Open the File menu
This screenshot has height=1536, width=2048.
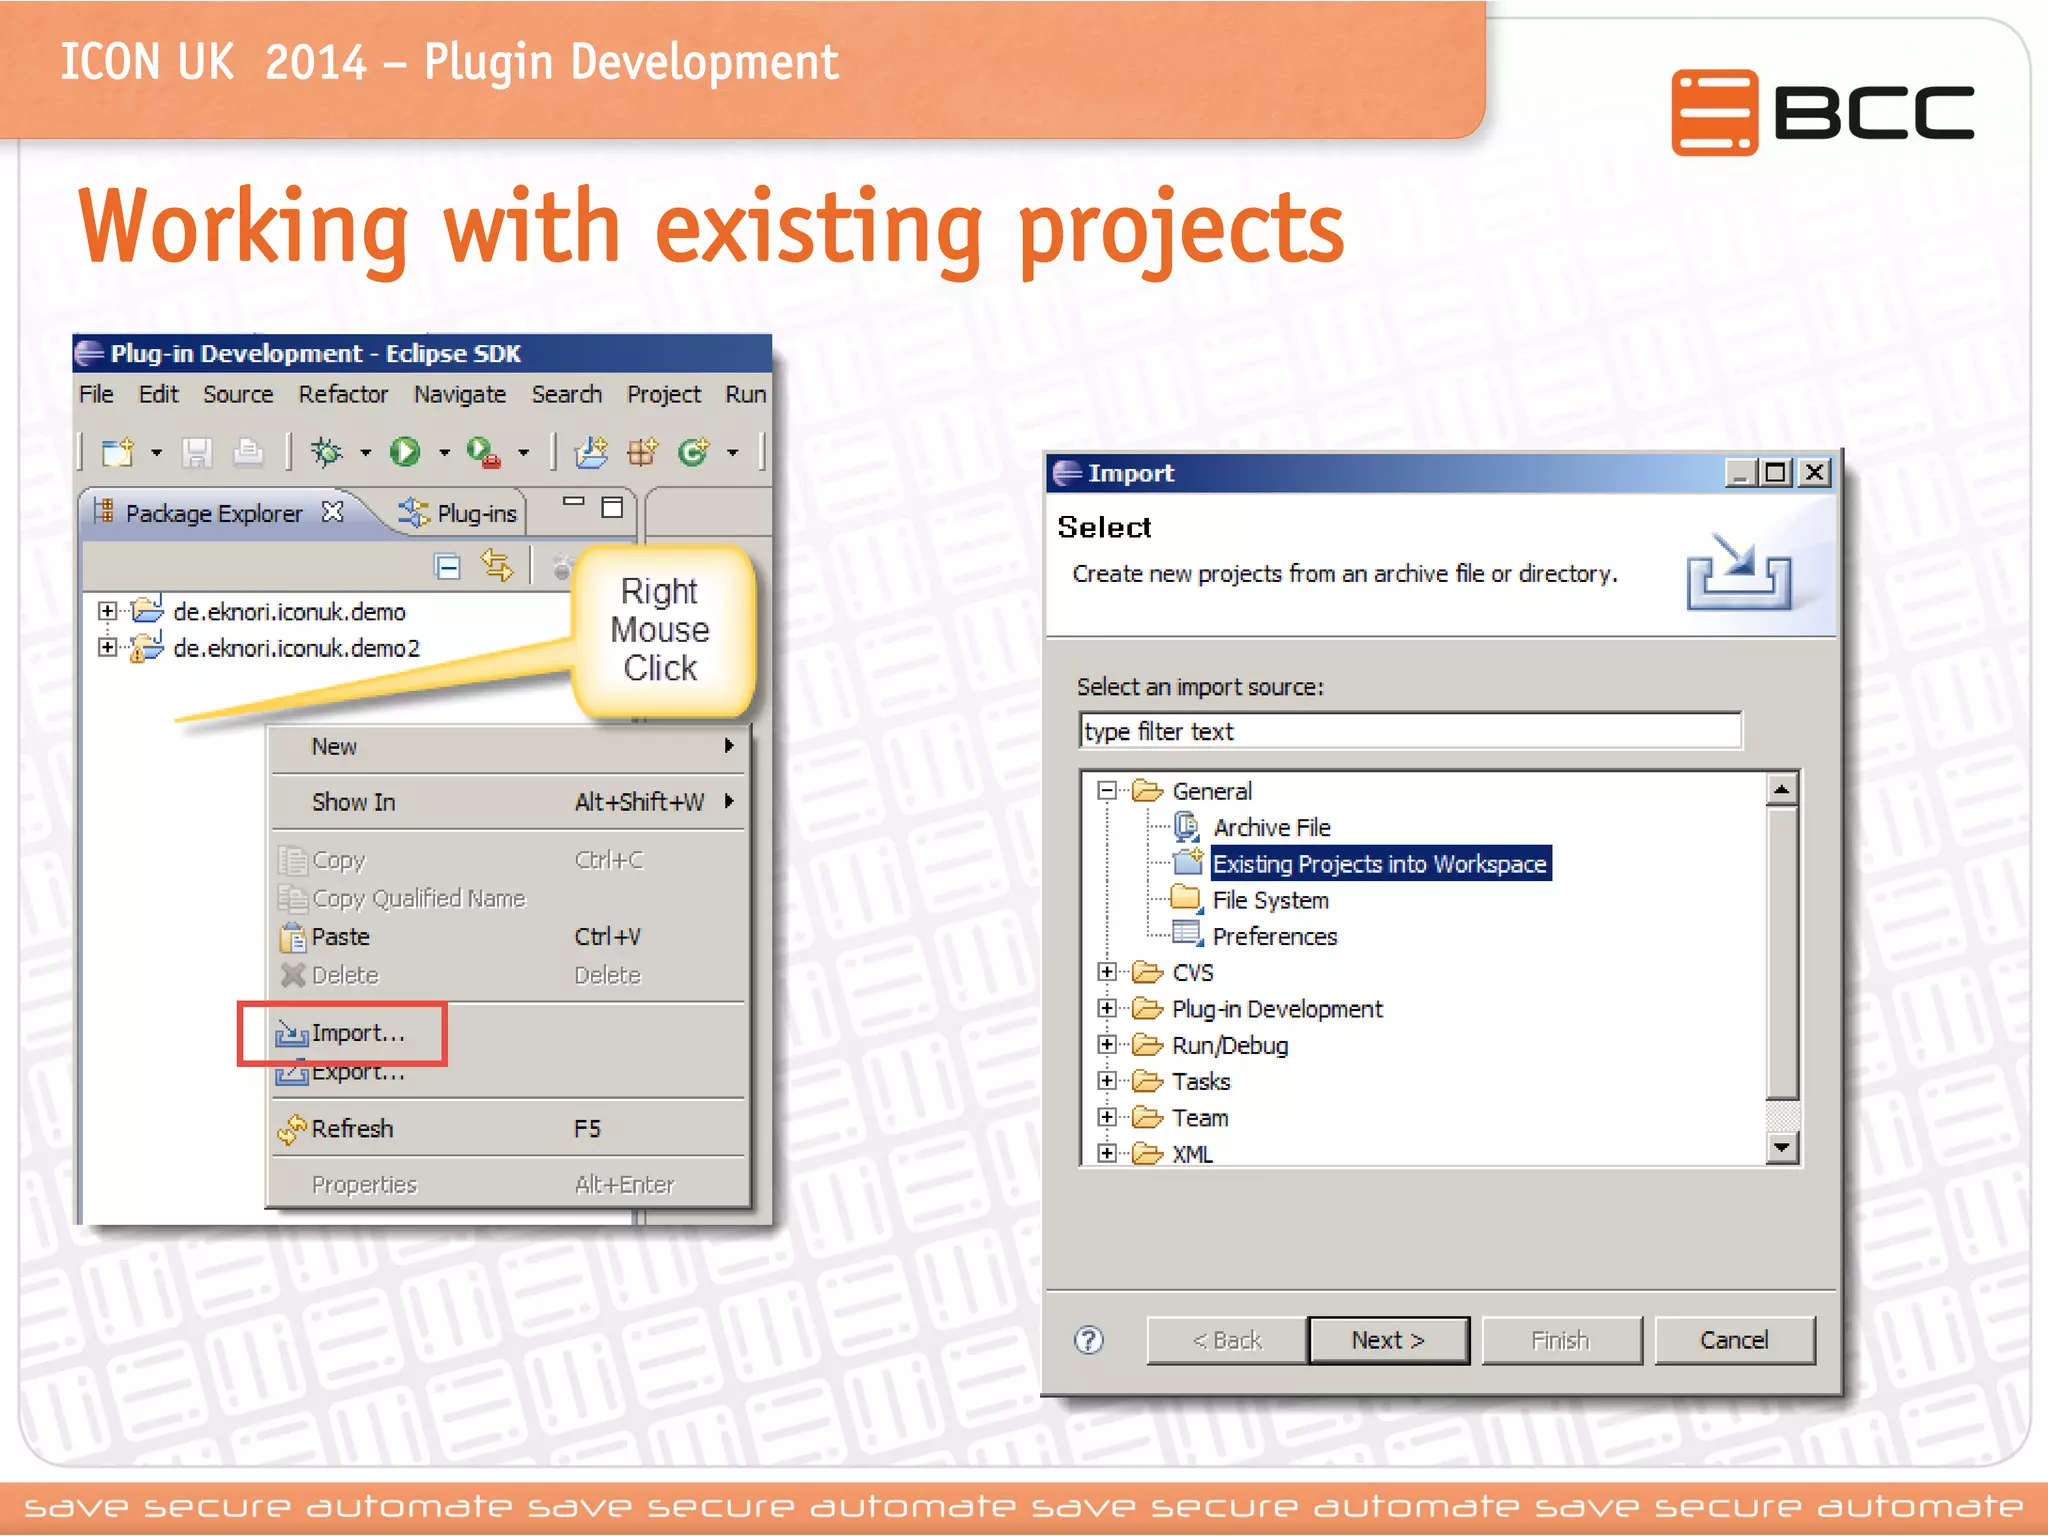(x=96, y=394)
